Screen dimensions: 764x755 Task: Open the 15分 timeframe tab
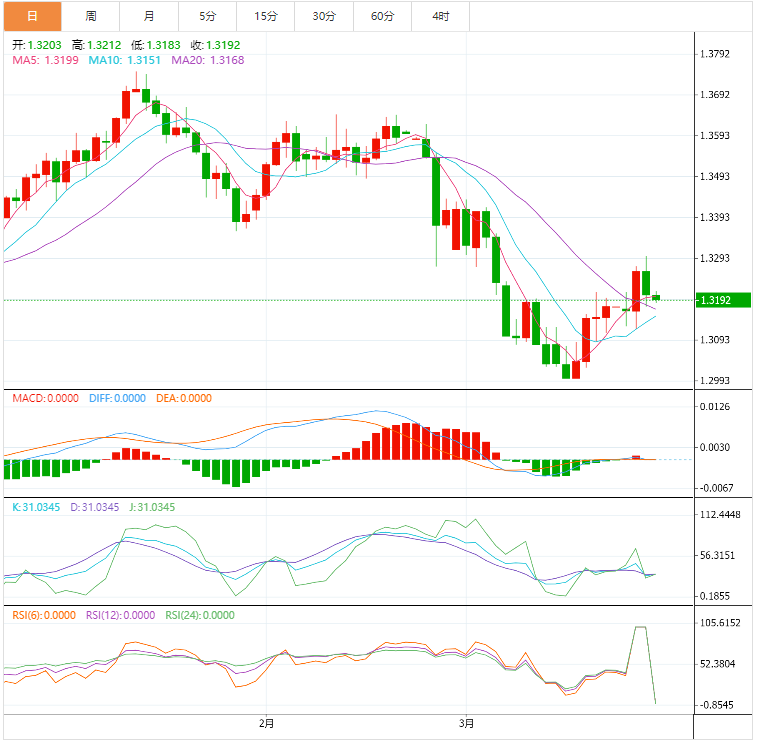pos(266,16)
